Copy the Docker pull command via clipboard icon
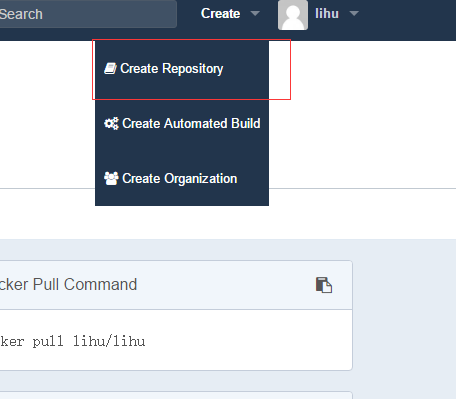Viewport: 456px width, 399px height. [x=324, y=285]
